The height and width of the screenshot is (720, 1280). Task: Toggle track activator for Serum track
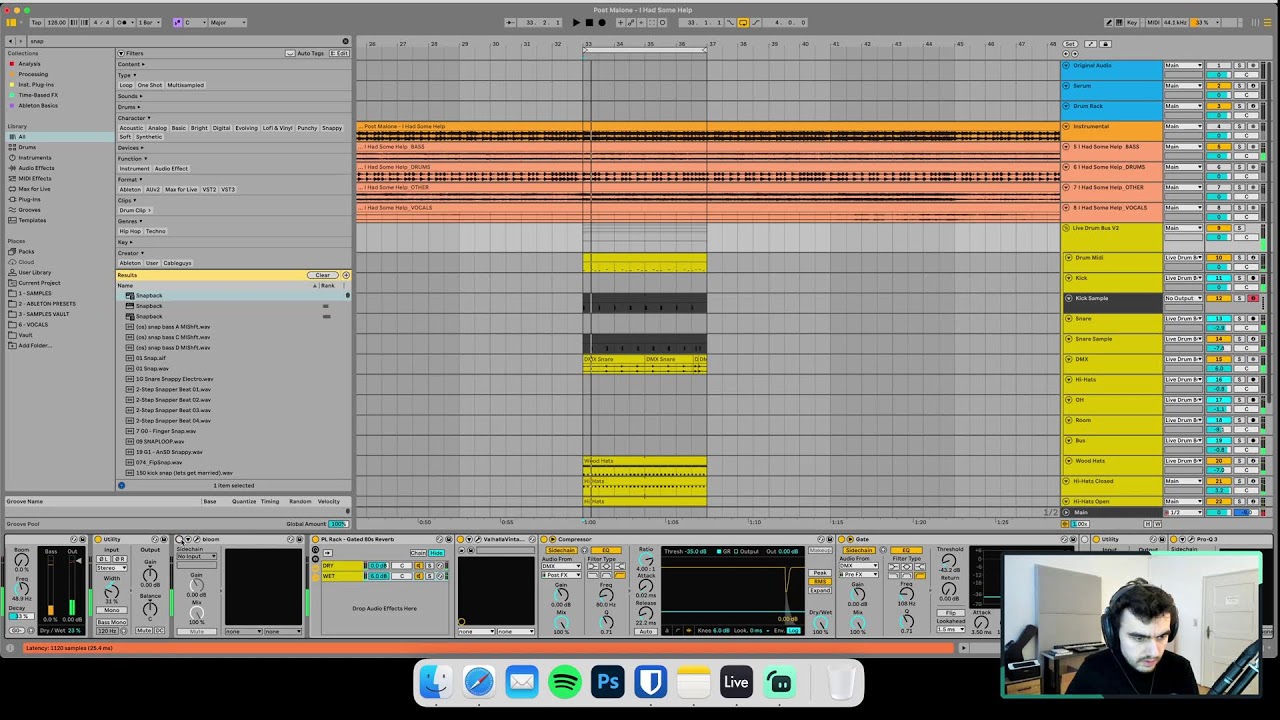[x=1218, y=86]
